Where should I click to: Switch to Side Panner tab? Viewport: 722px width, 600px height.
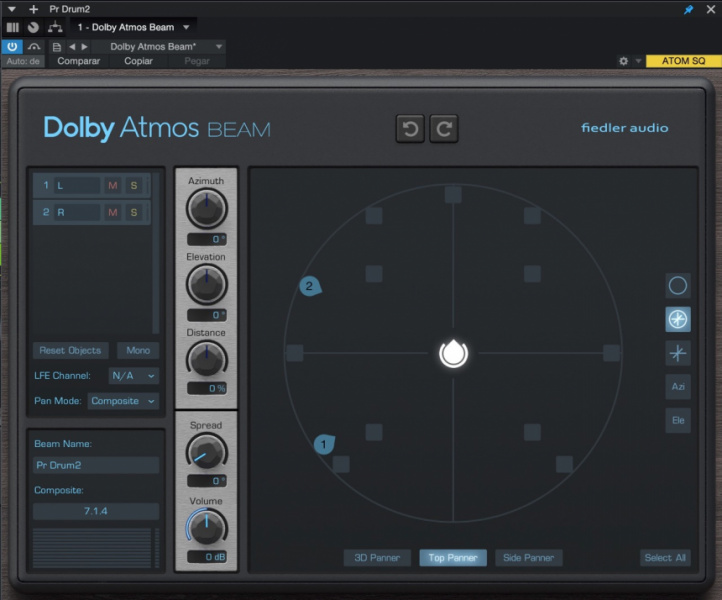click(529, 558)
